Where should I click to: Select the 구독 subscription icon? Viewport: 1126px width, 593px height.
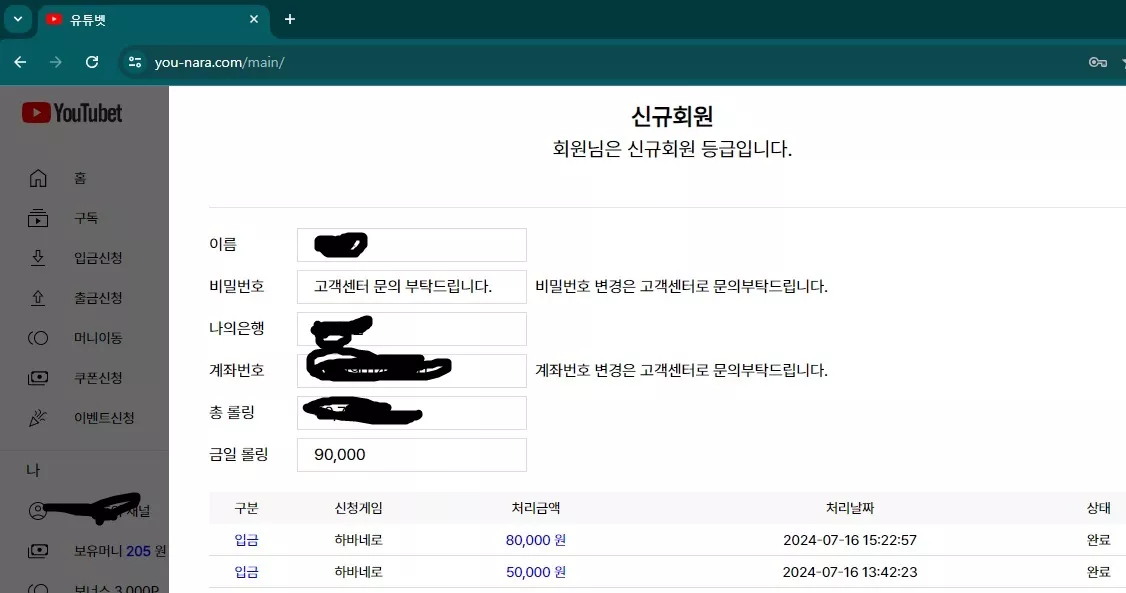pyautogui.click(x=38, y=218)
